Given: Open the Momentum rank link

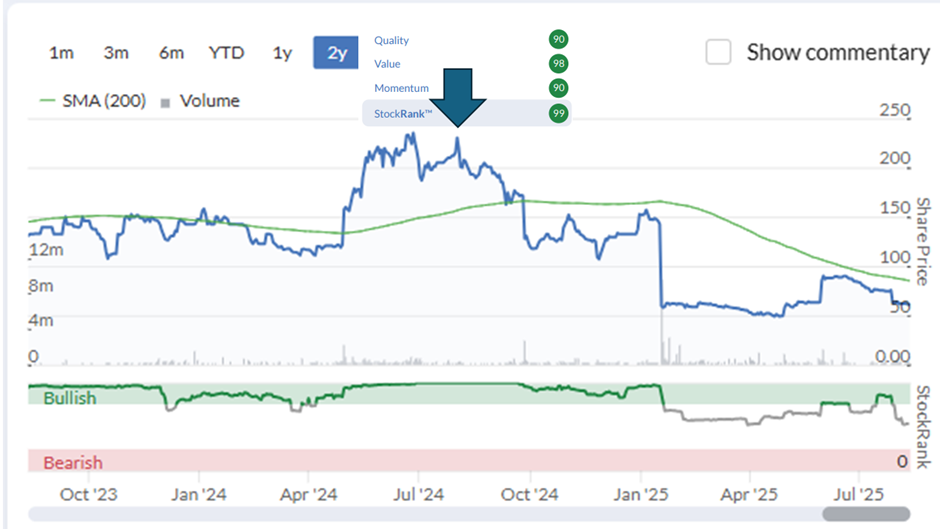Looking at the screenshot, I should click(x=402, y=88).
